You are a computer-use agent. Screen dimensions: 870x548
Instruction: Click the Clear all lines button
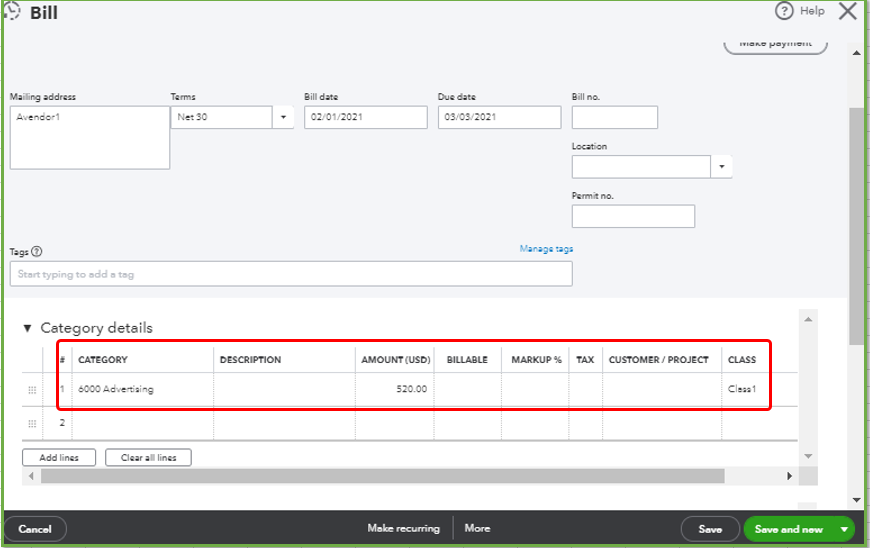tap(148, 458)
